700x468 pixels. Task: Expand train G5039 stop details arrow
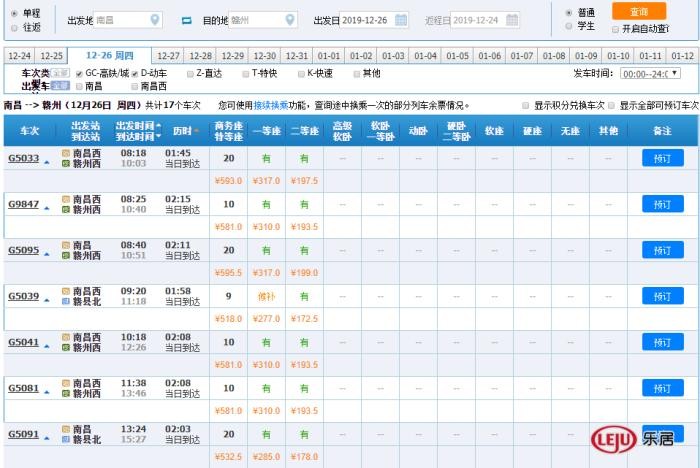coord(46,297)
